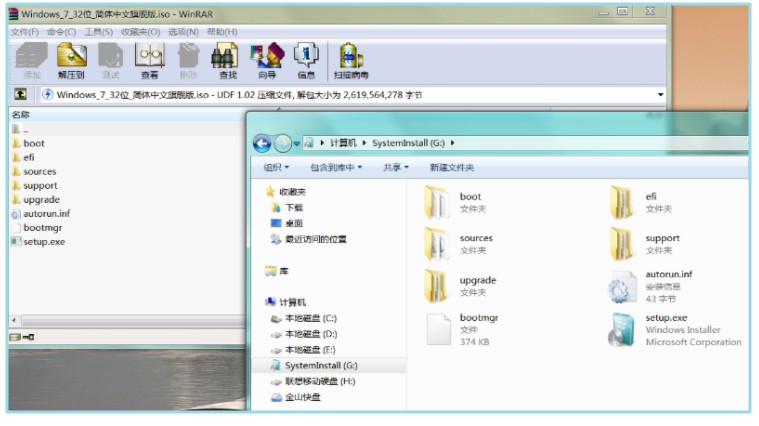Click the 新建文件夹 (New folder) button

(x=452, y=168)
